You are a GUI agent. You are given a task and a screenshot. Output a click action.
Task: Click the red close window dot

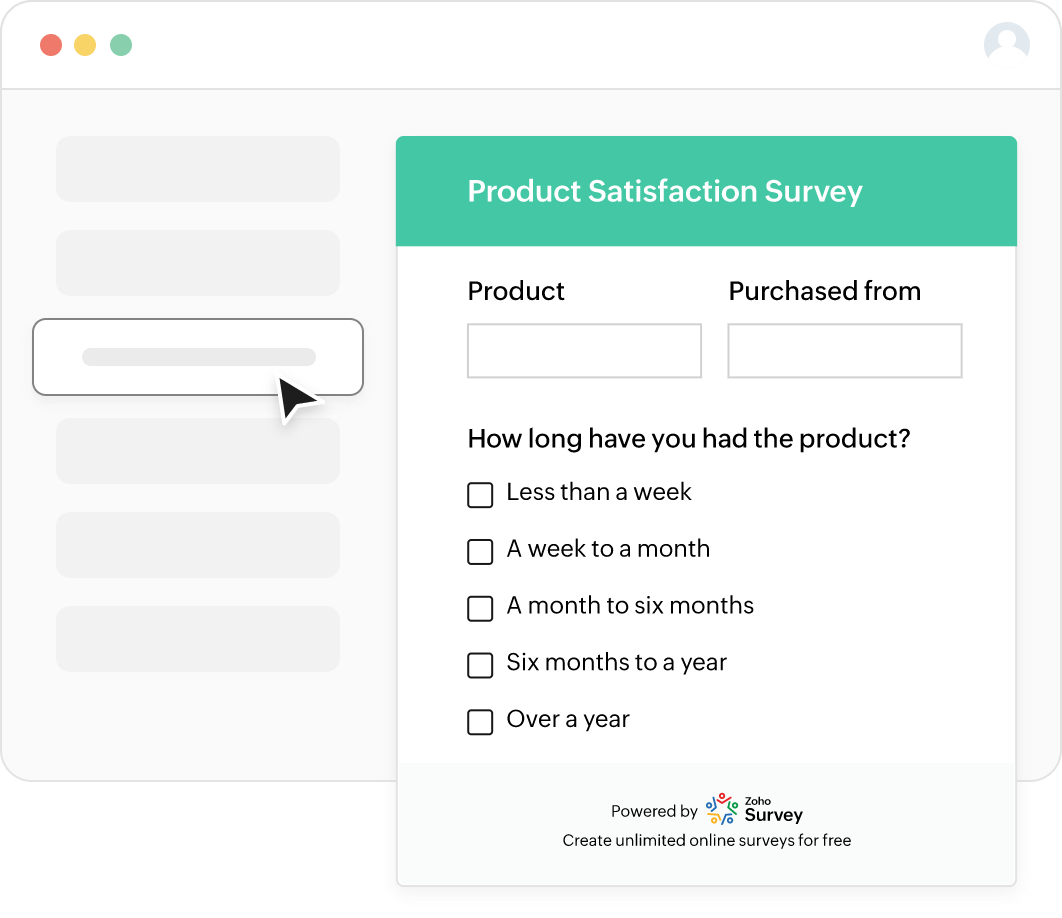[x=51, y=45]
